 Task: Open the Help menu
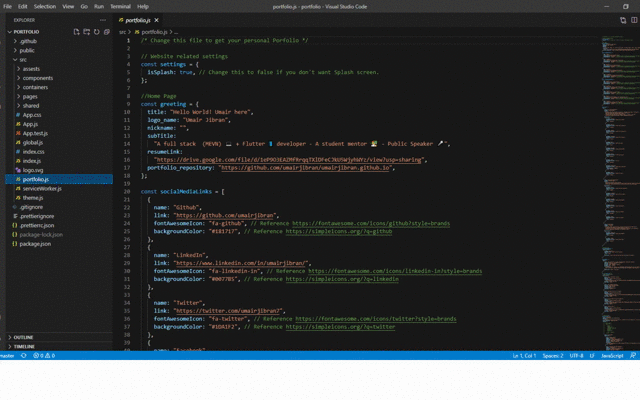[x=143, y=7]
